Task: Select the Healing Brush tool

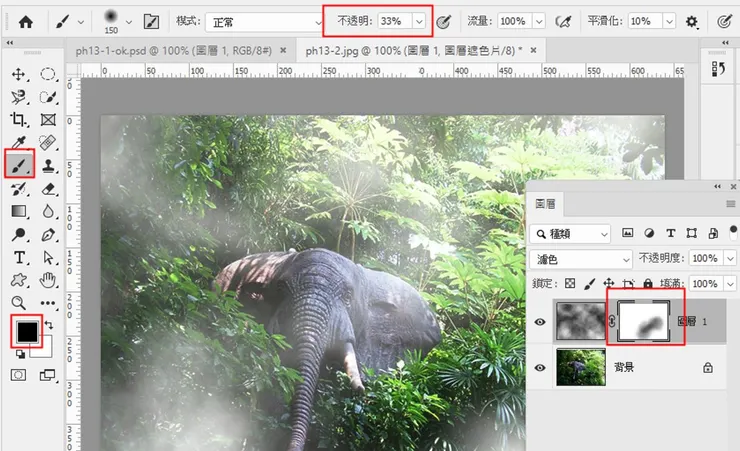Action: point(48,142)
